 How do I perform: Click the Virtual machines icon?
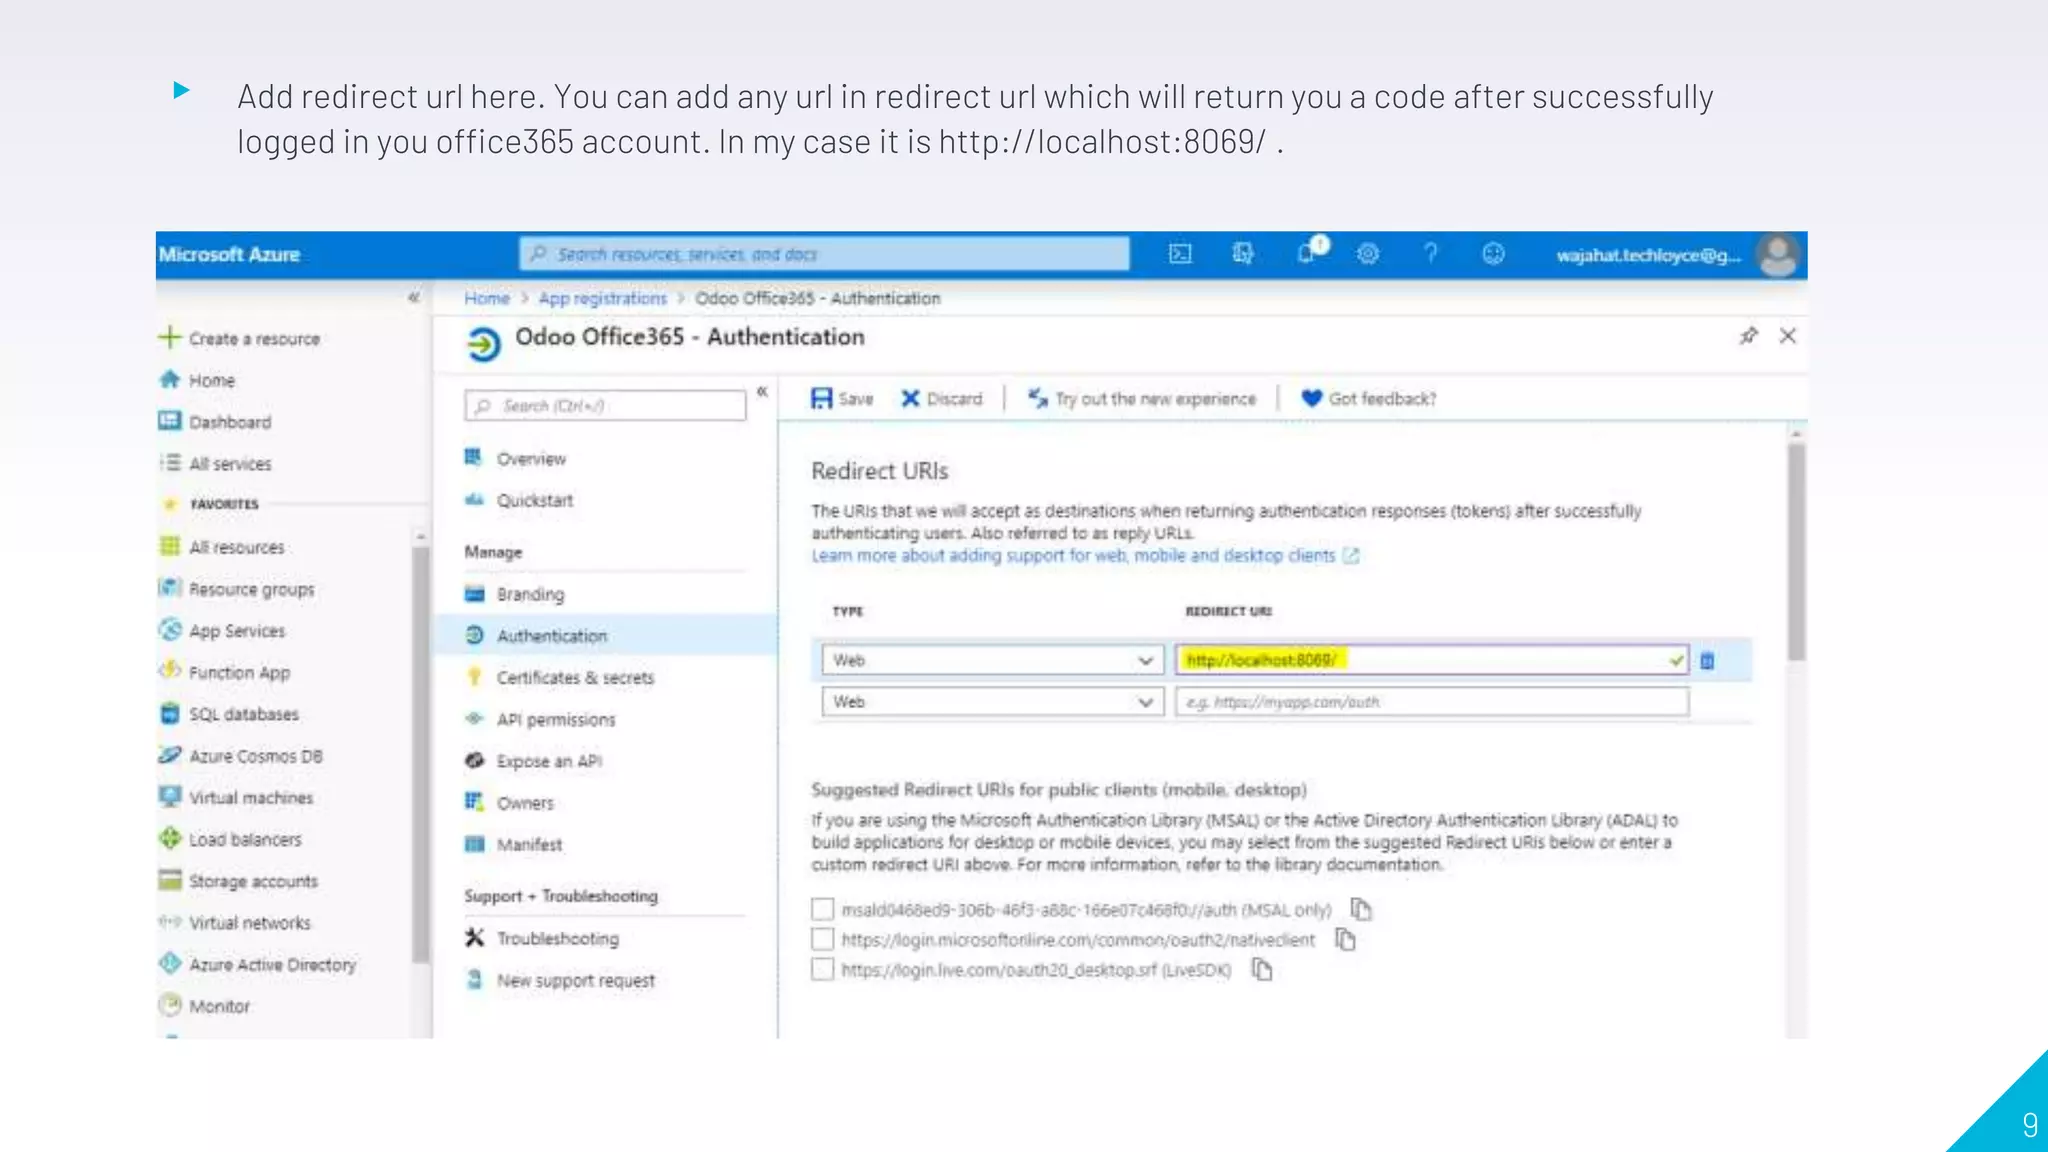[170, 796]
